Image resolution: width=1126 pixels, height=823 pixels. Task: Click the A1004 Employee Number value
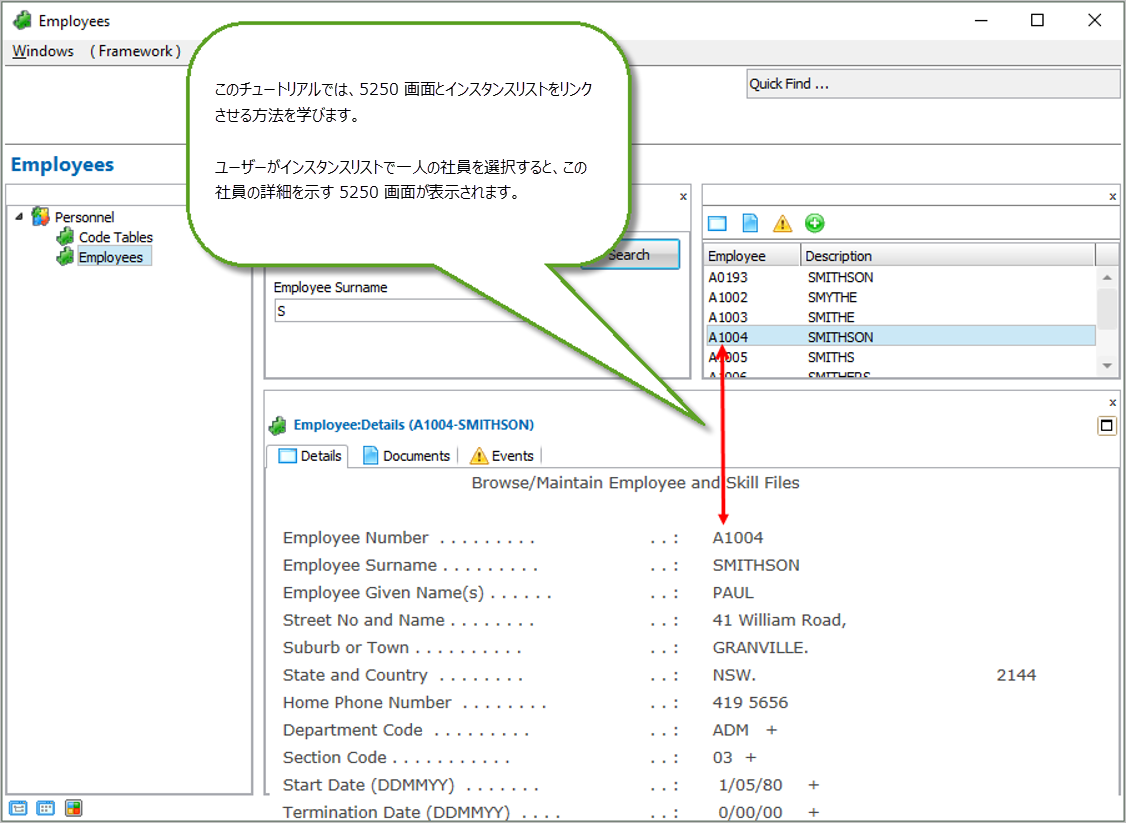click(738, 538)
